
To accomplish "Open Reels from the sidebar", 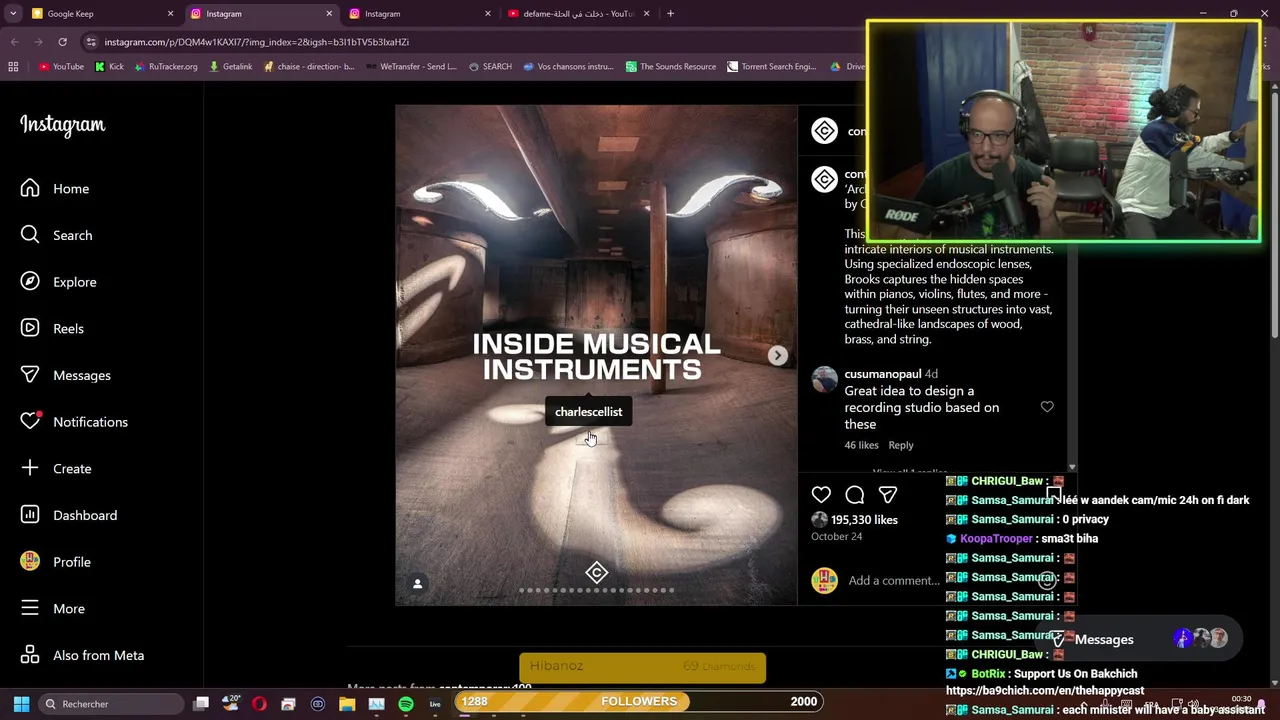I will point(53,329).
